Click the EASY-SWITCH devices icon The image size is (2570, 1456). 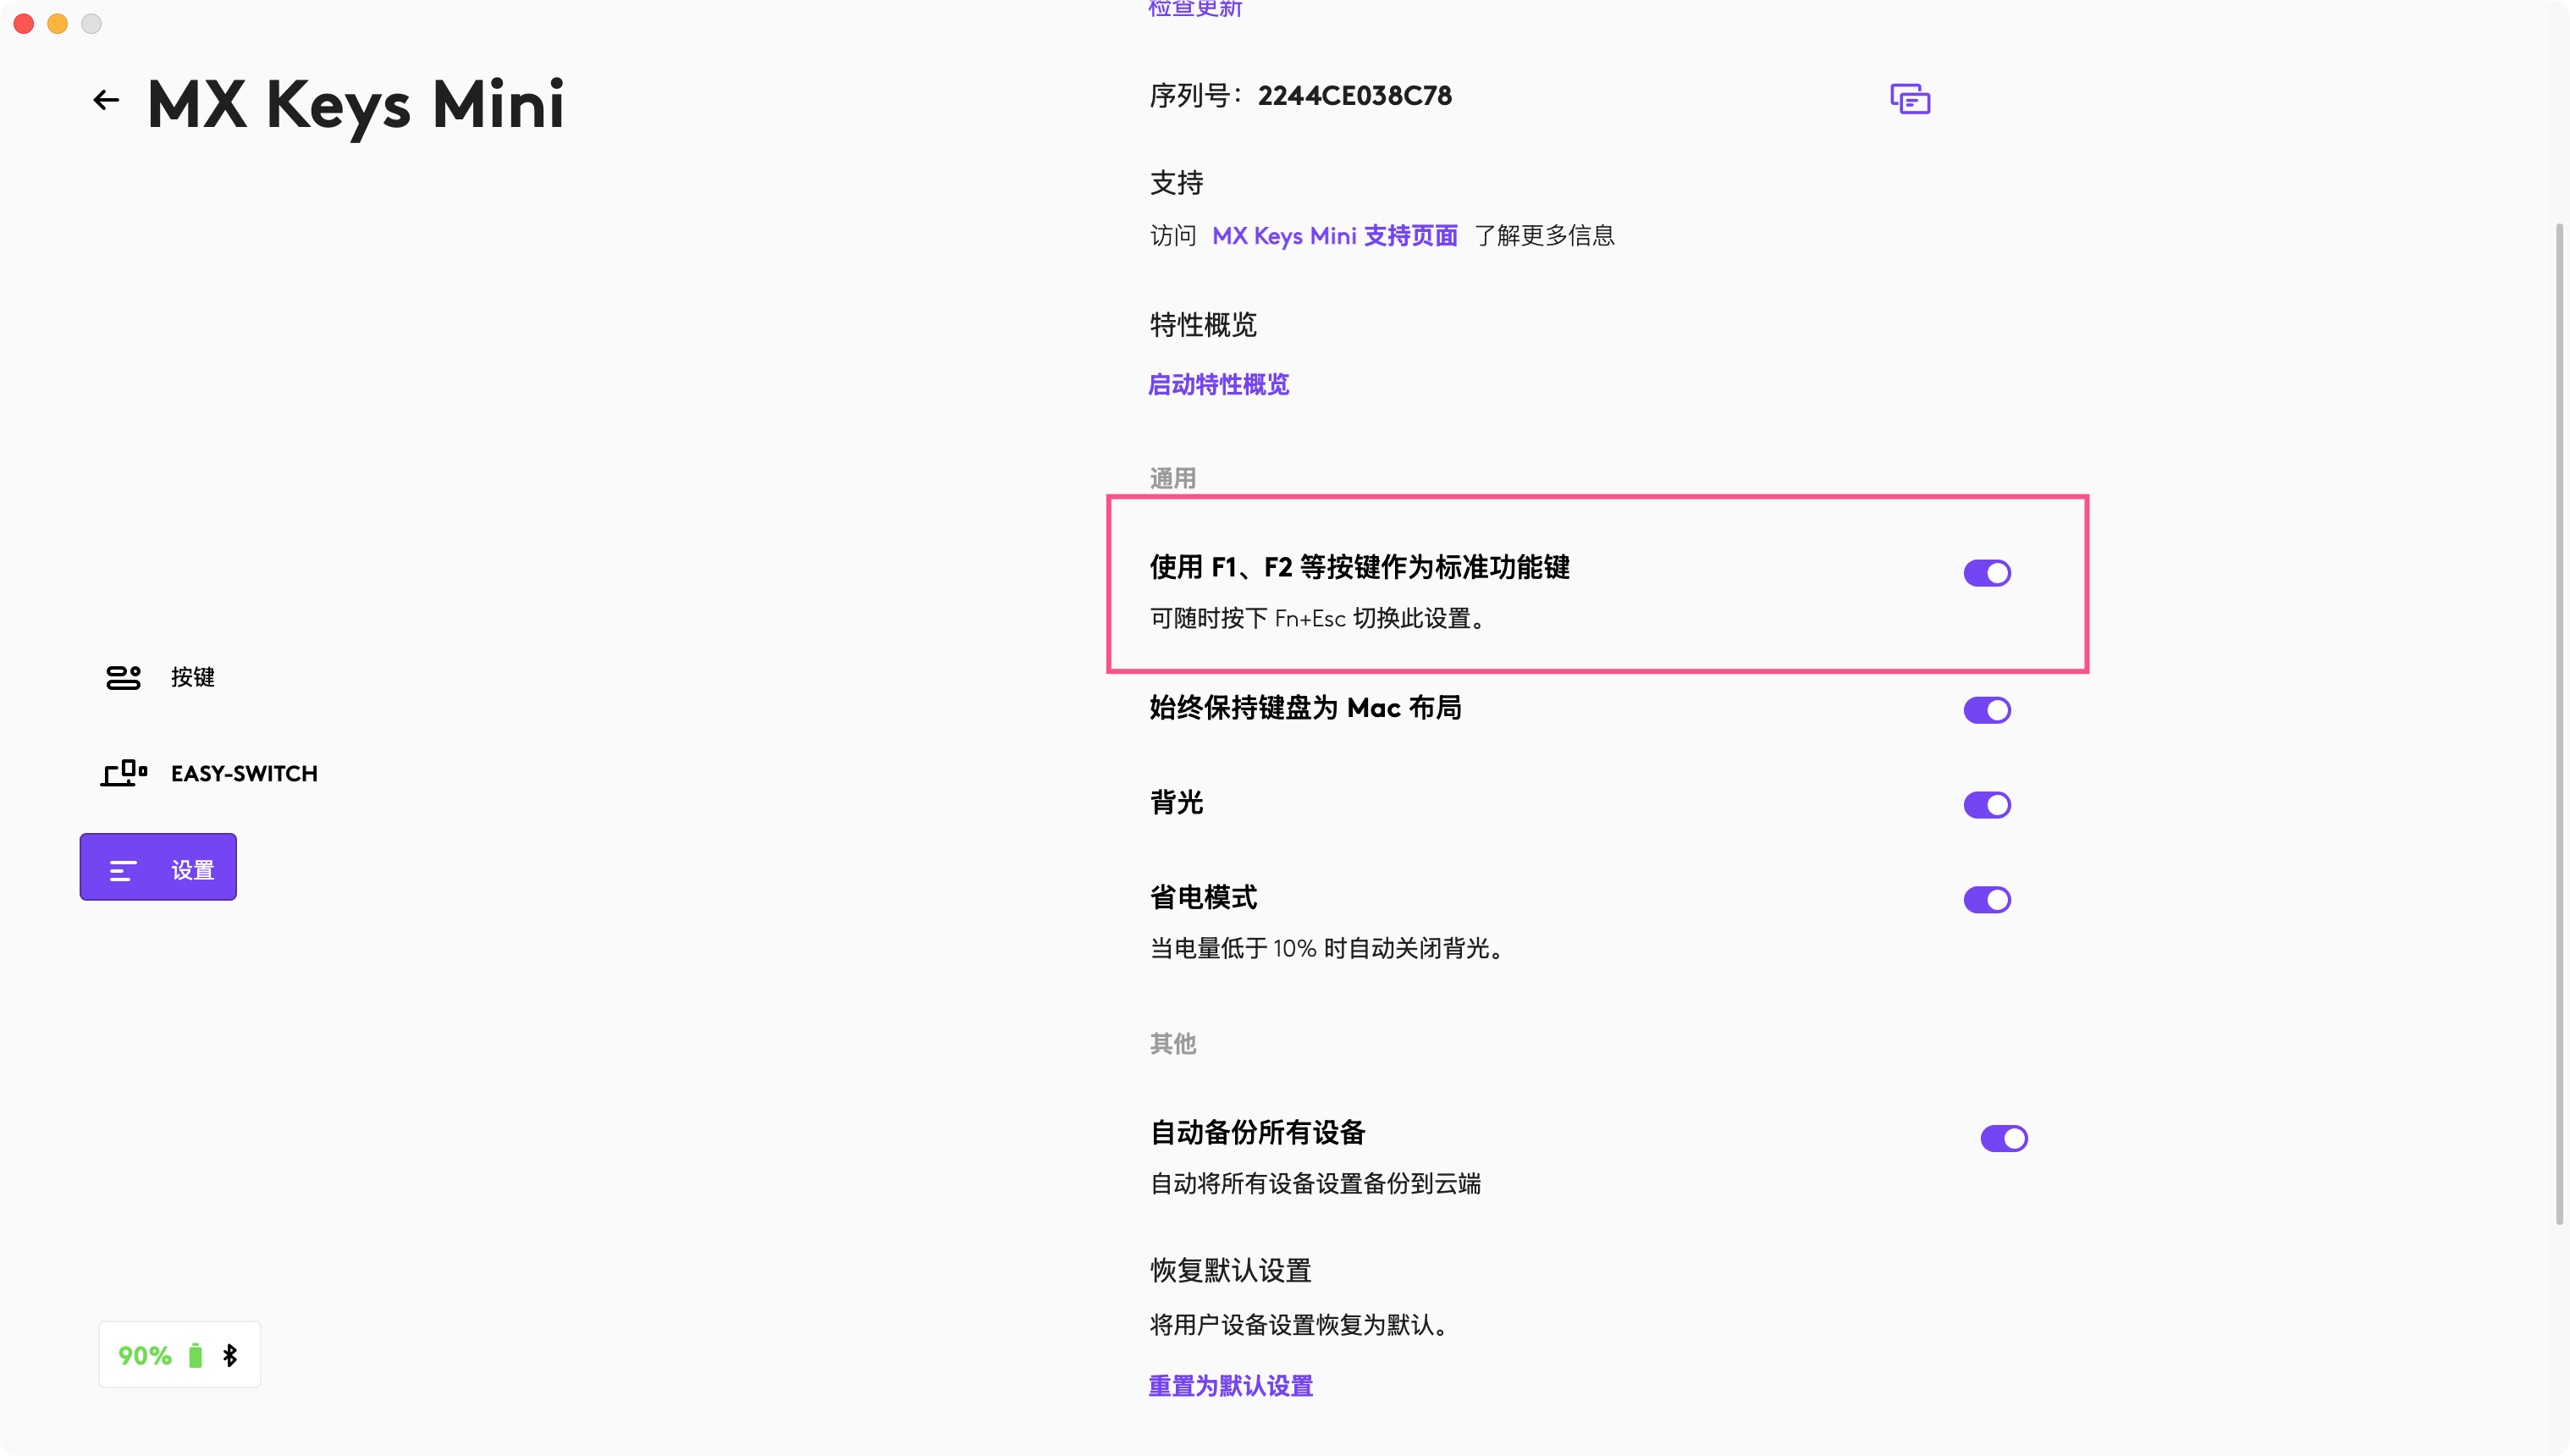(124, 773)
